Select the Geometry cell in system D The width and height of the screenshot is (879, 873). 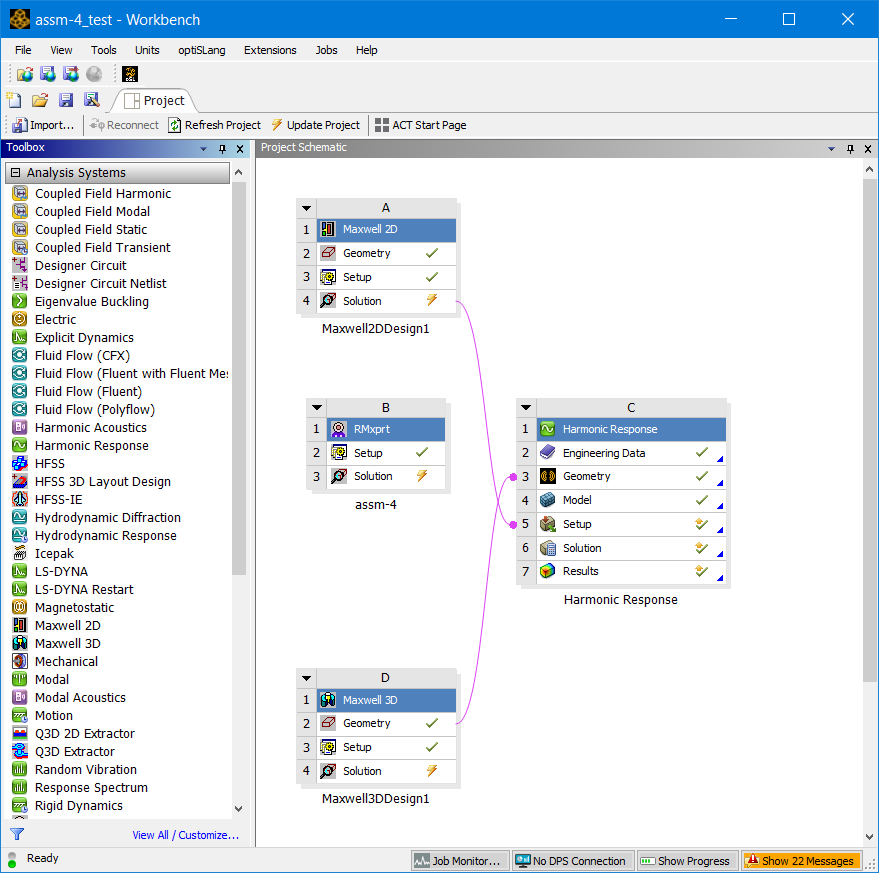coord(386,723)
